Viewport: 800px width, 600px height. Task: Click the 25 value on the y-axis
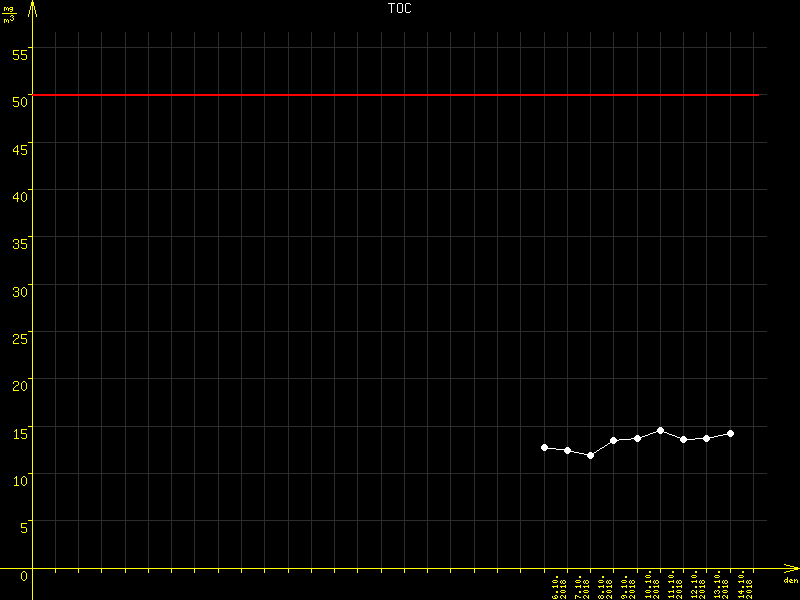[20, 339]
